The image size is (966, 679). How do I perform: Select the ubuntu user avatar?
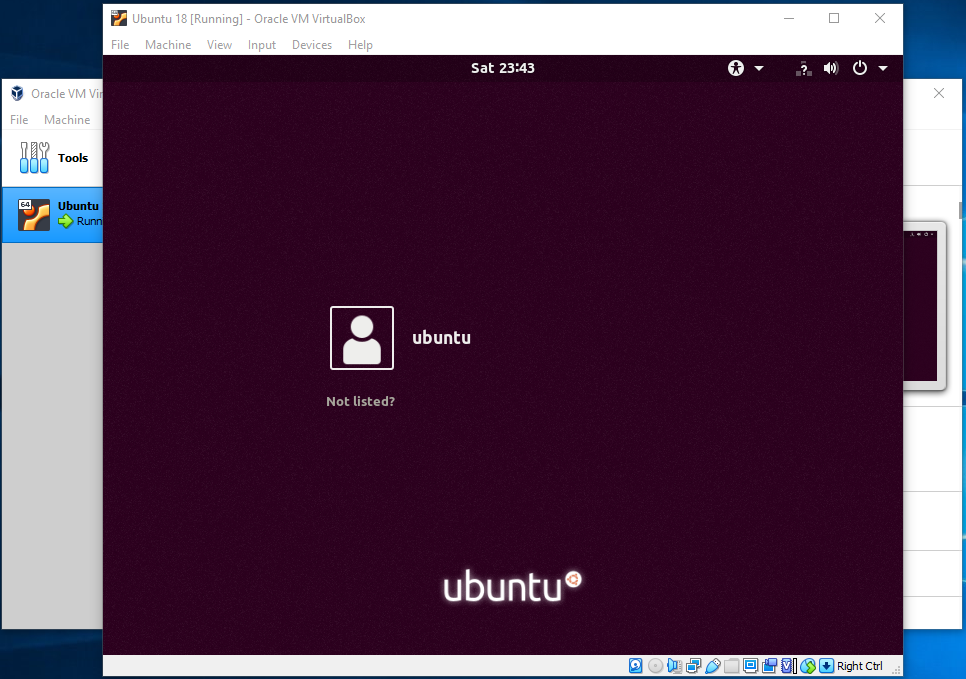(362, 338)
